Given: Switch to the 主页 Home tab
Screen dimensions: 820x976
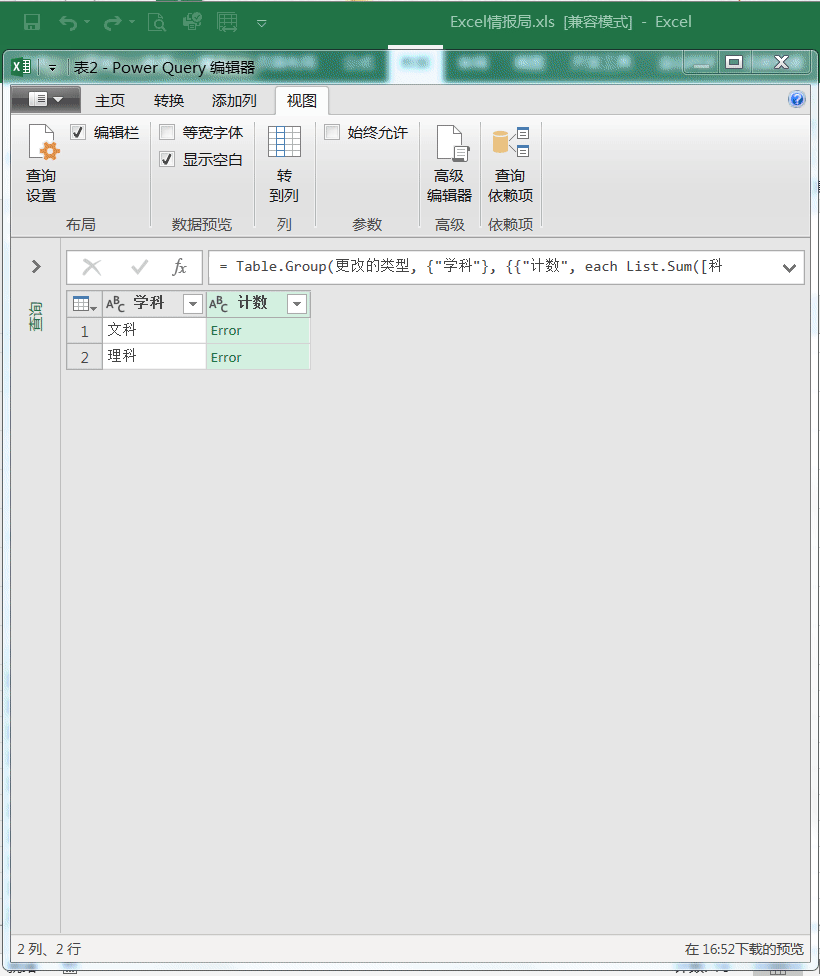Looking at the screenshot, I should point(110,100).
